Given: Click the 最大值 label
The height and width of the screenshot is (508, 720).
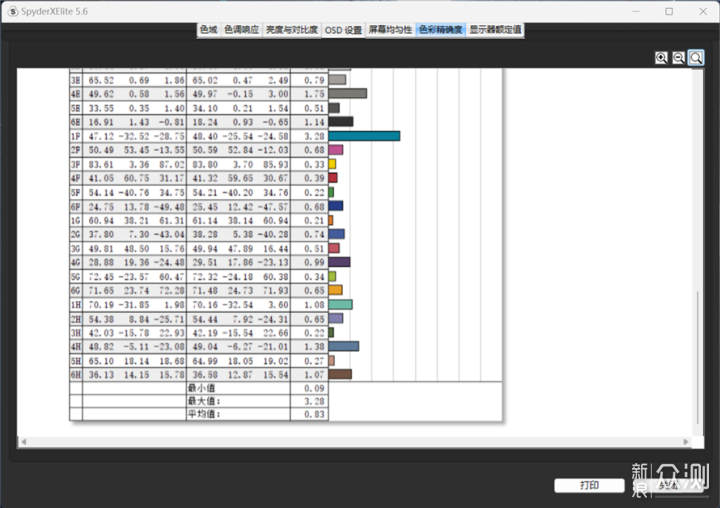Looking at the screenshot, I should point(204,401).
